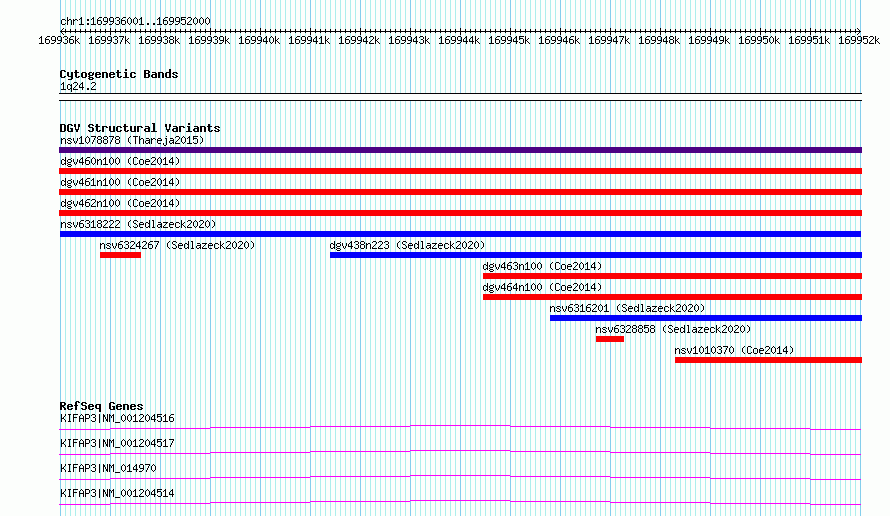Screen dimensions: 890x516
Task: Click the blue bar under nsv6318222
Action: tap(460, 234)
